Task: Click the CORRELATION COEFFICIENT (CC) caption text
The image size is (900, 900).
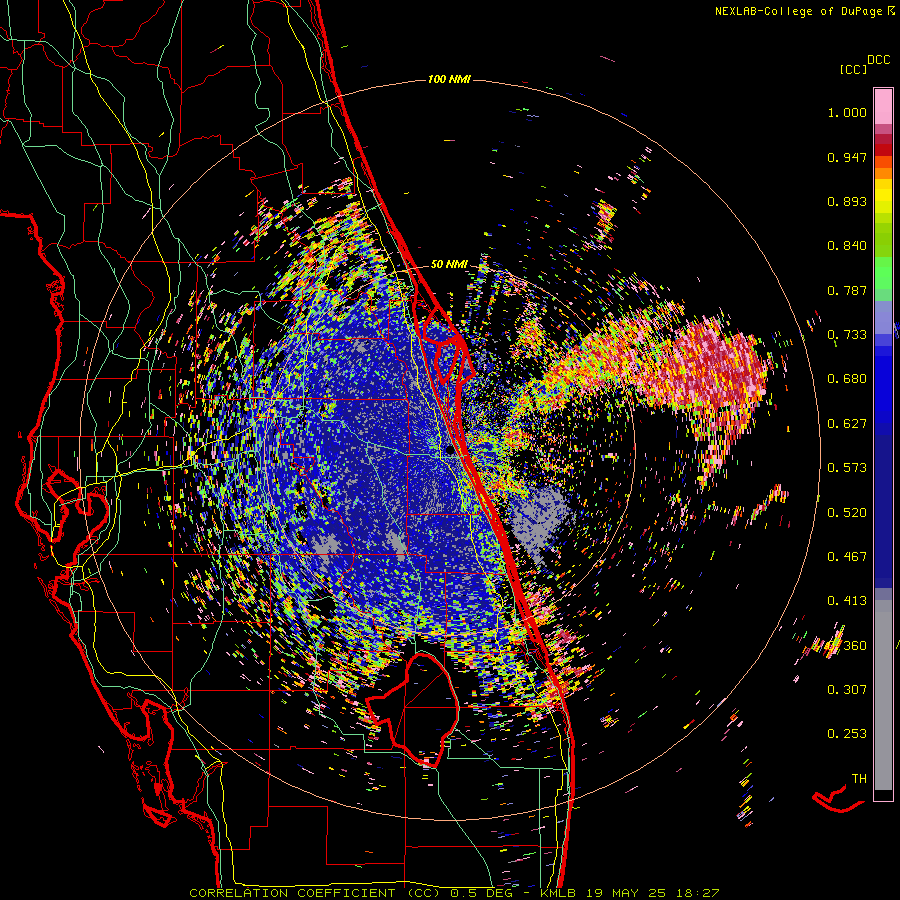Action: pyautogui.click(x=315, y=893)
